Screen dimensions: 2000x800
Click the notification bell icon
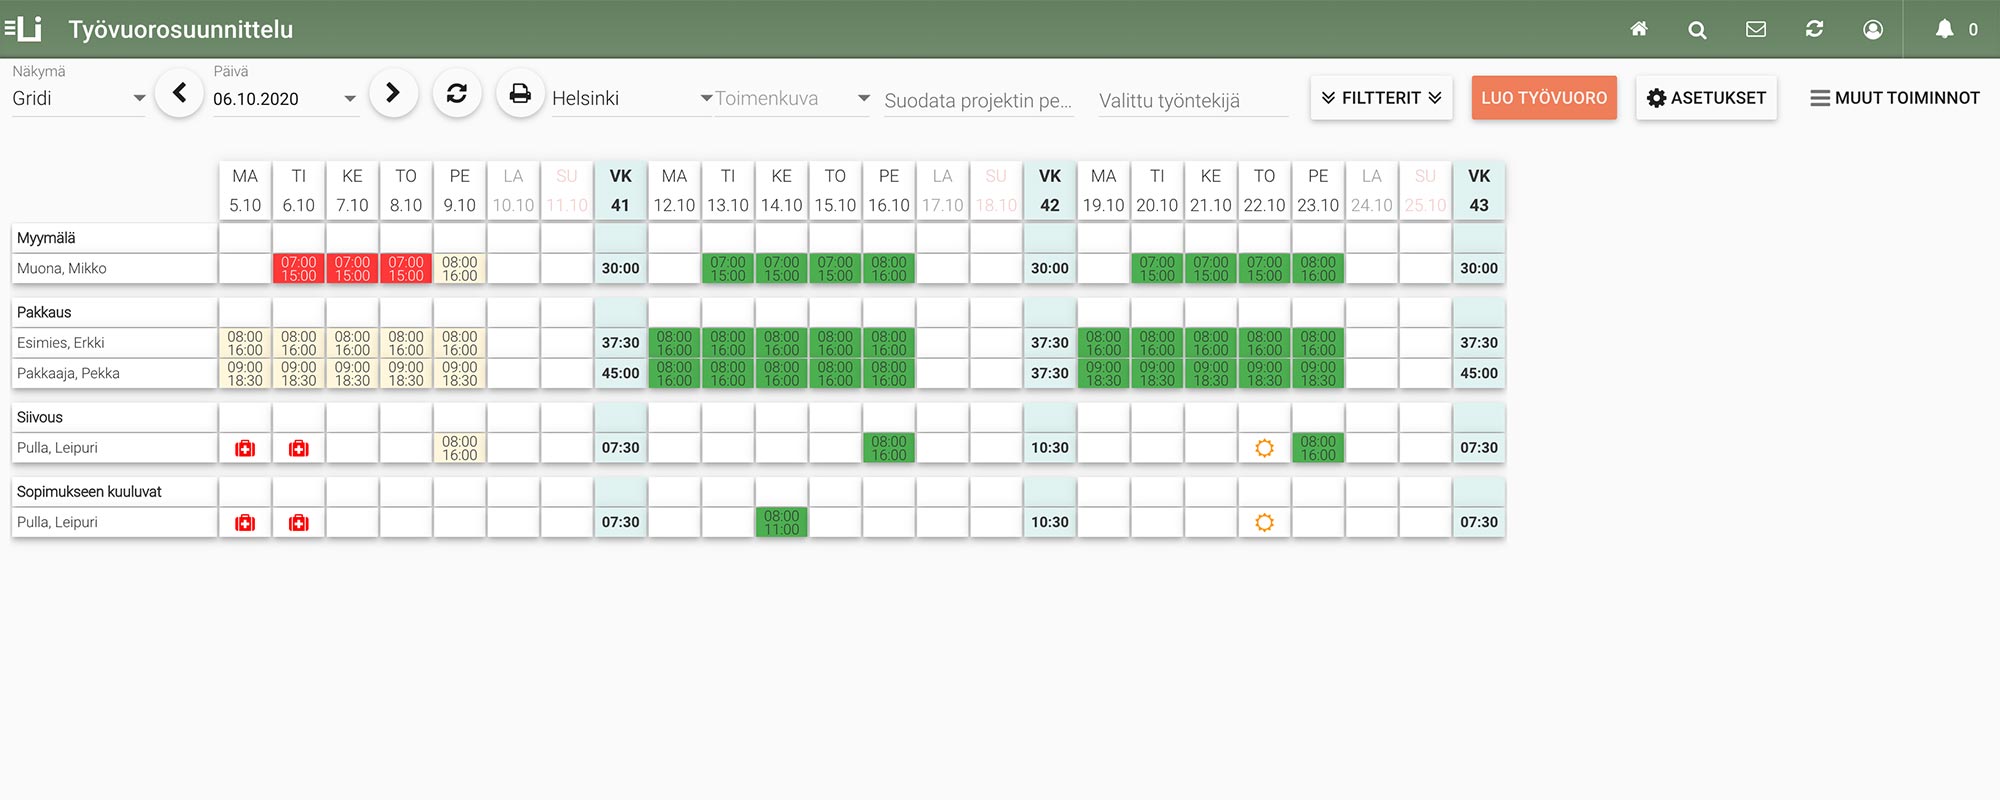pos(1944,29)
